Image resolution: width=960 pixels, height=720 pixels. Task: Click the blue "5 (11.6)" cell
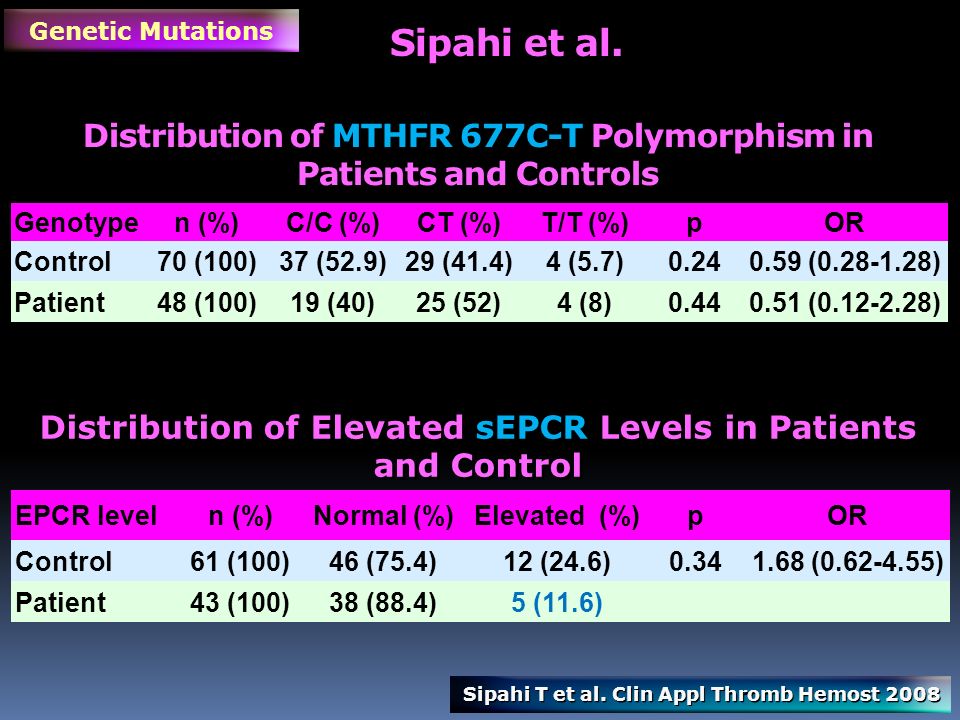pyautogui.click(x=557, y=602)
